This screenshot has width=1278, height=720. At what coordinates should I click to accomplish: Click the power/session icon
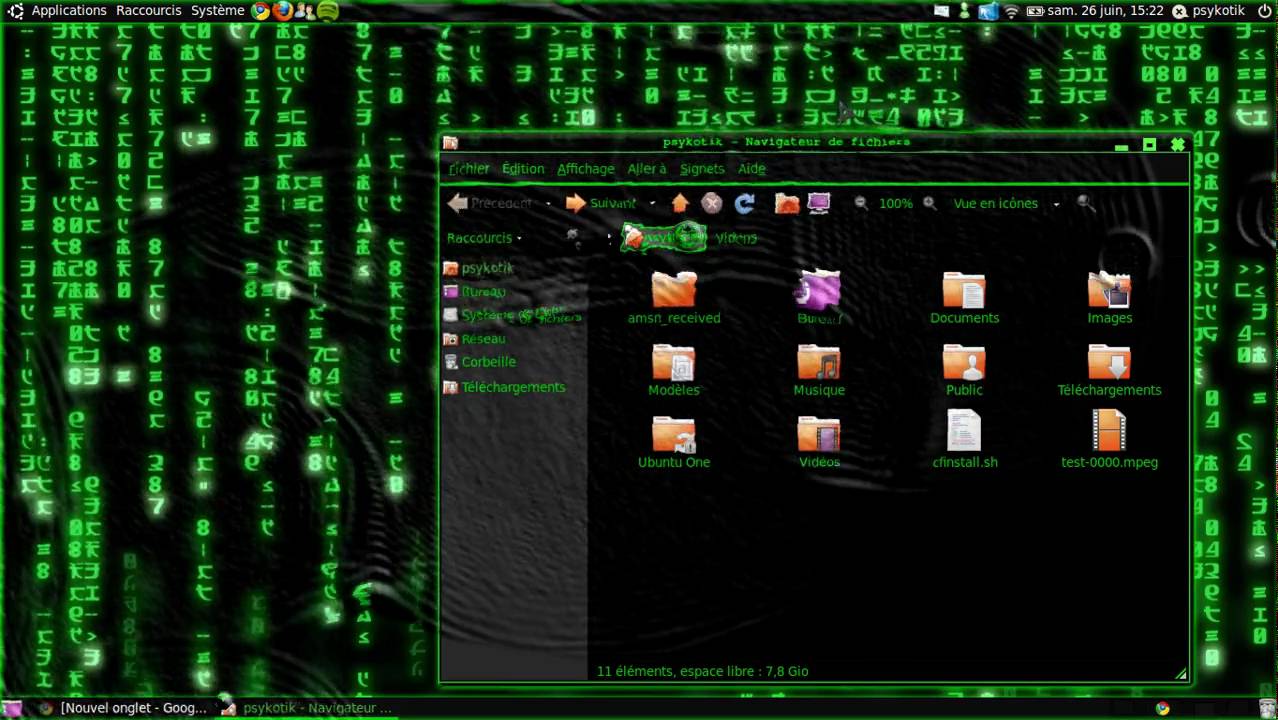1263,11
